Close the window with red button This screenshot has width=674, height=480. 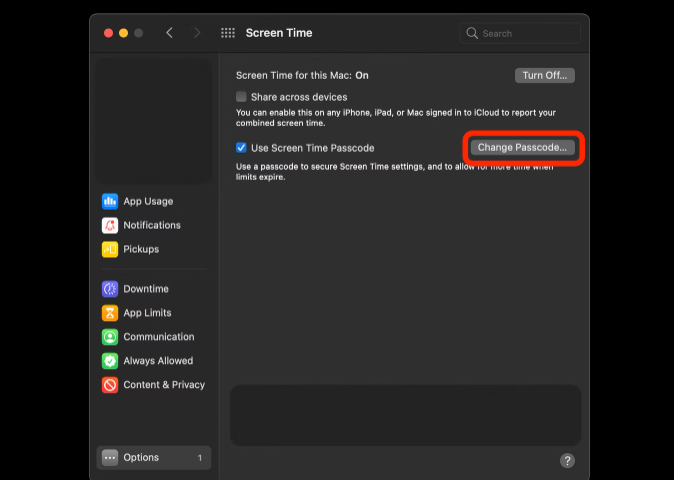[108, 33]
